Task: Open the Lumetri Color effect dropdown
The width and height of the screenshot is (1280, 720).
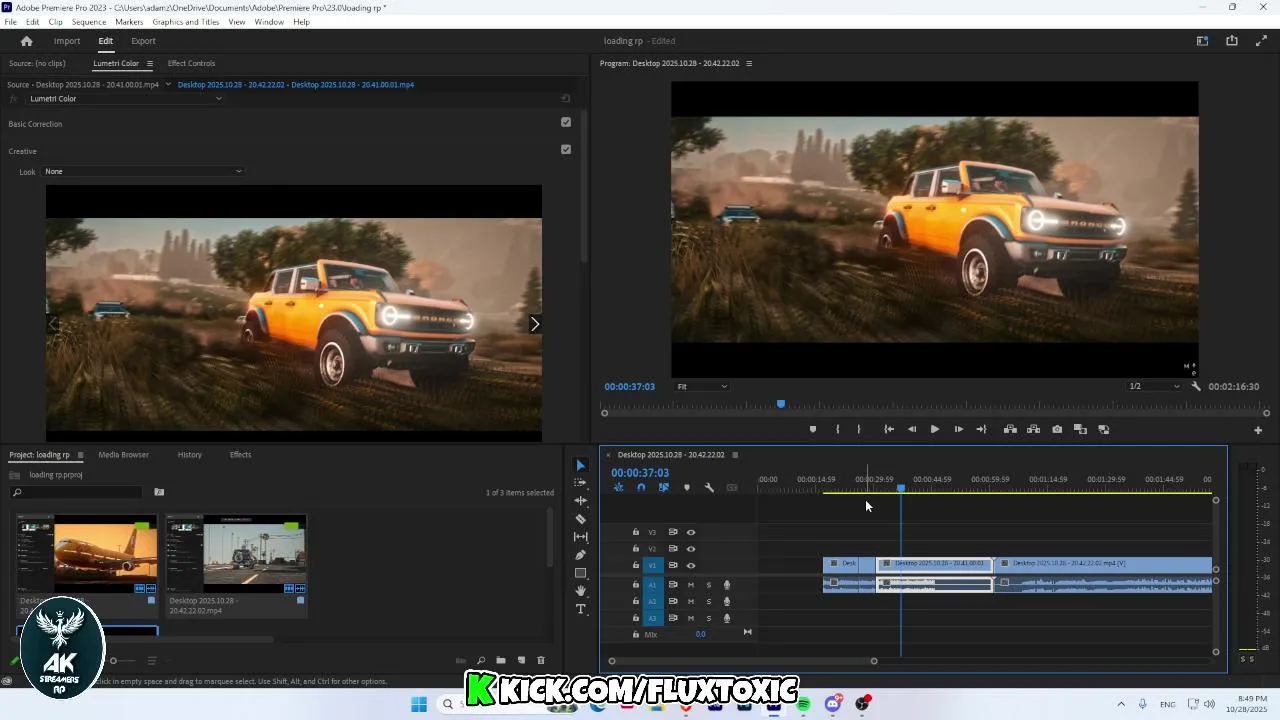Action: point(125,99)
